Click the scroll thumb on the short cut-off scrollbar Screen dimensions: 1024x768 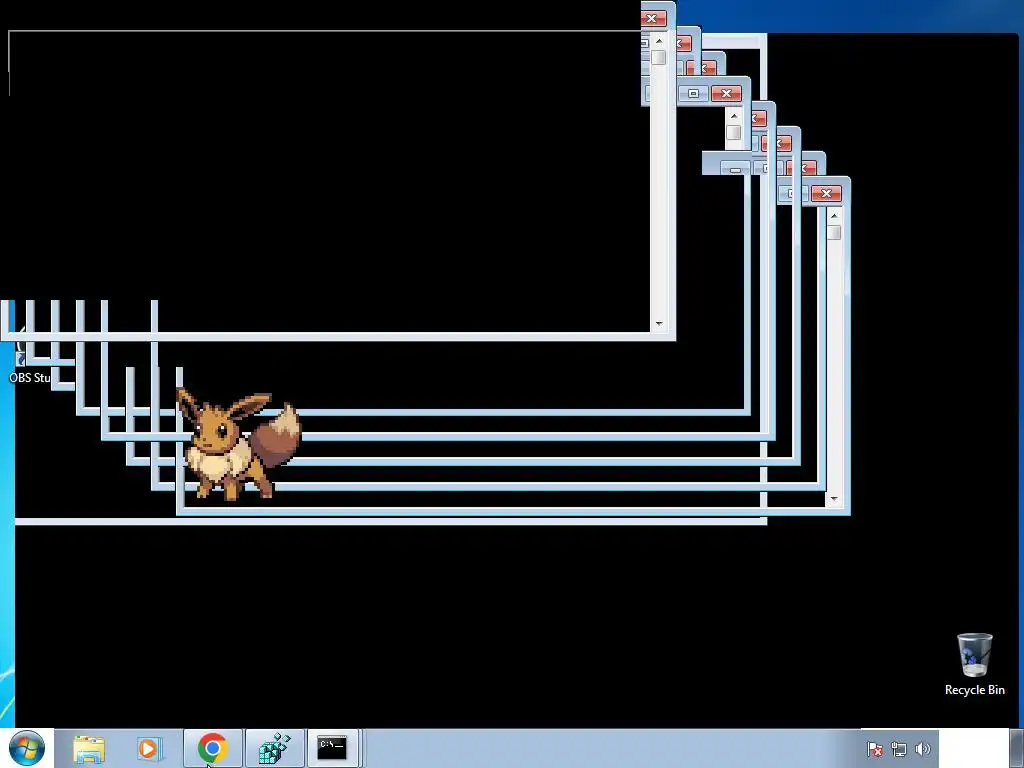734,133
